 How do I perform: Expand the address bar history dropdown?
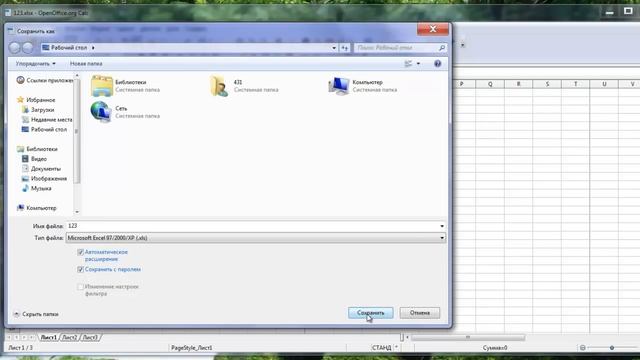tap(334, 48)
